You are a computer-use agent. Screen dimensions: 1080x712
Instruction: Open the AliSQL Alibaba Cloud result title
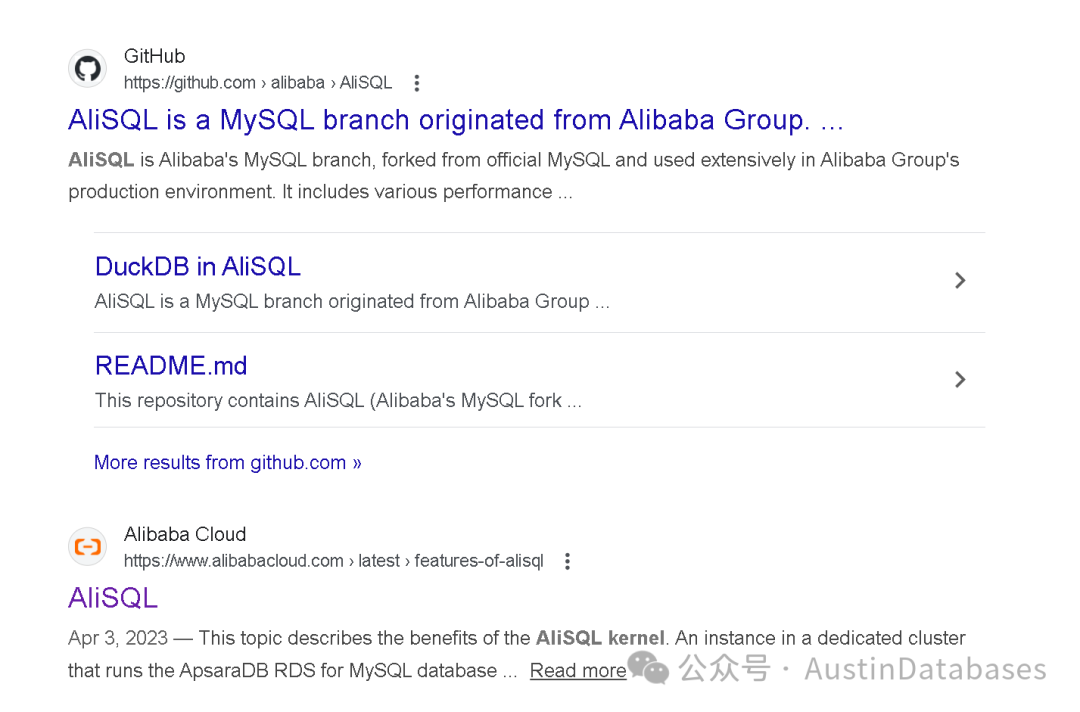click(113, 598)
